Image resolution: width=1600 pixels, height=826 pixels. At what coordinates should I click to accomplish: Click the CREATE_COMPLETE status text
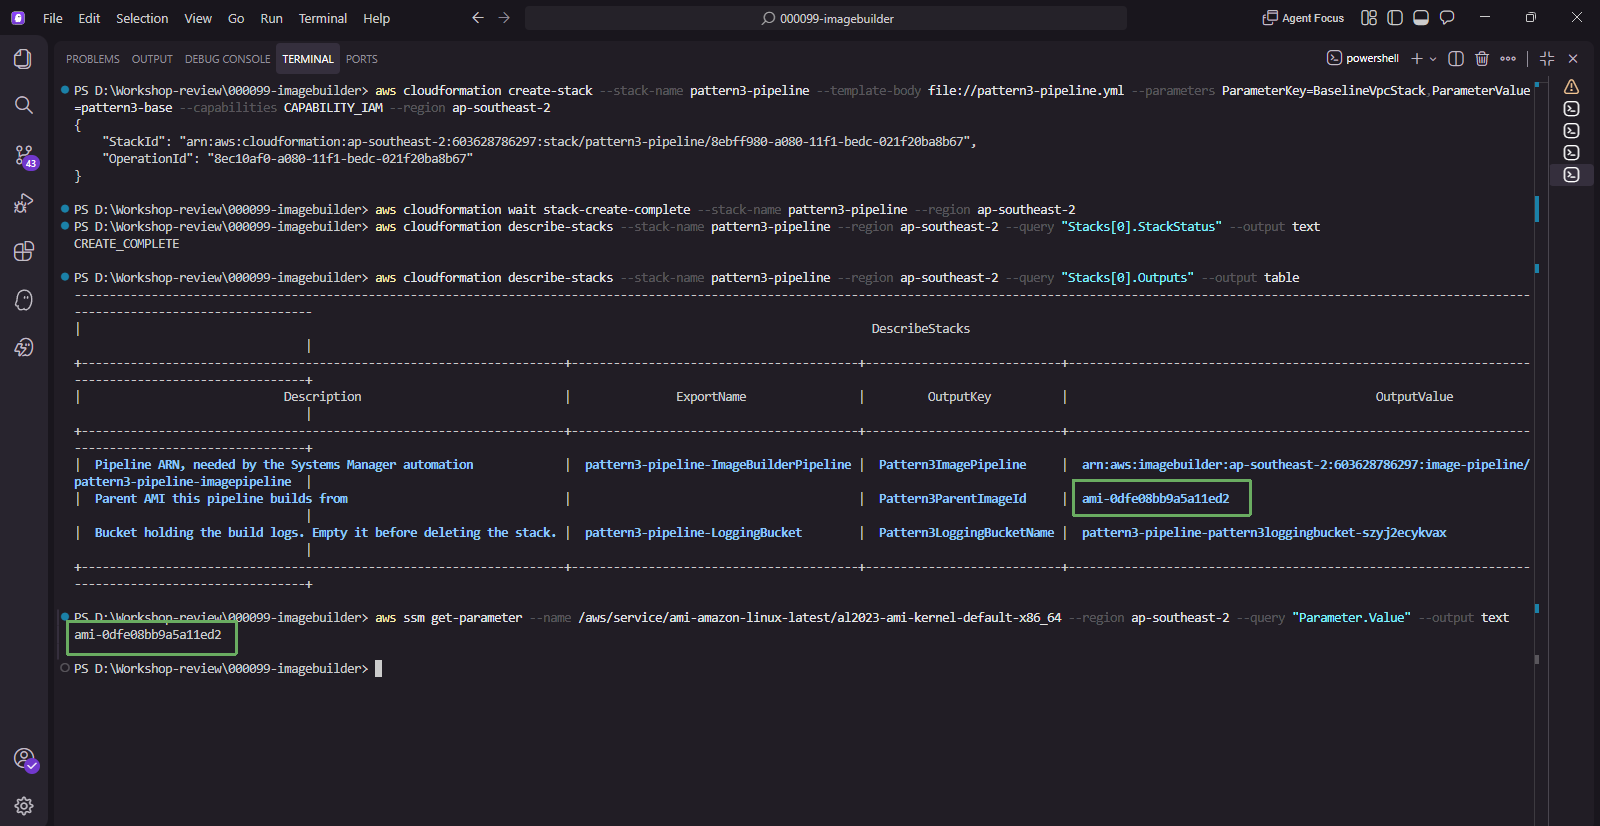pos(127,244)
